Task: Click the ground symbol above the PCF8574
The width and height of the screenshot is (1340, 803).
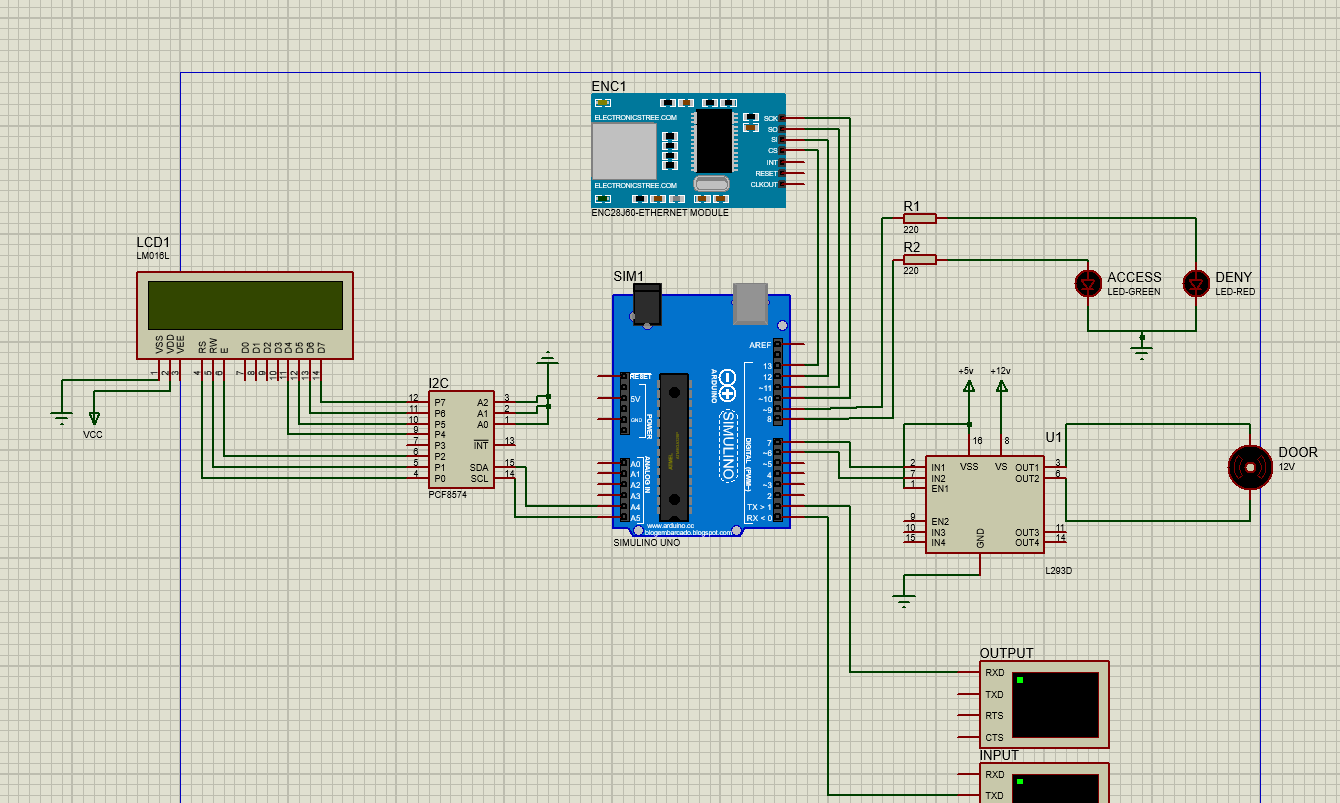Action: coord(547,357)
